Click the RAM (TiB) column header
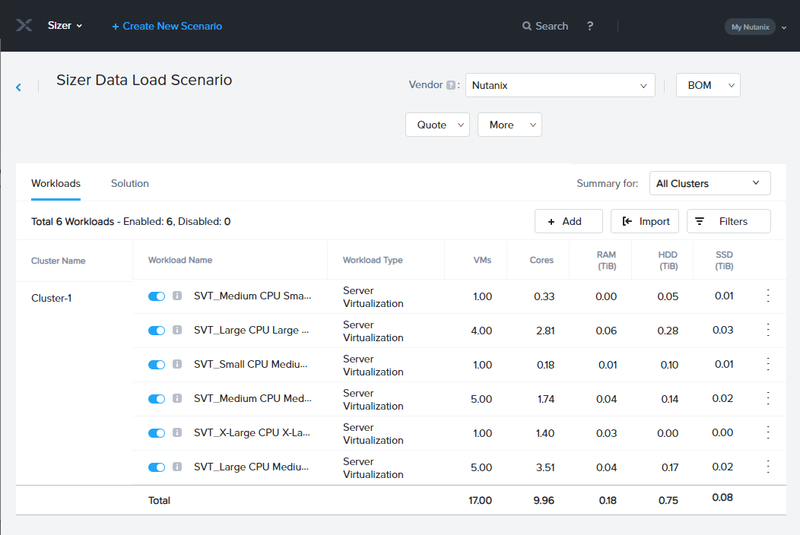The image size is (800, 535). (x=606, y=260)
